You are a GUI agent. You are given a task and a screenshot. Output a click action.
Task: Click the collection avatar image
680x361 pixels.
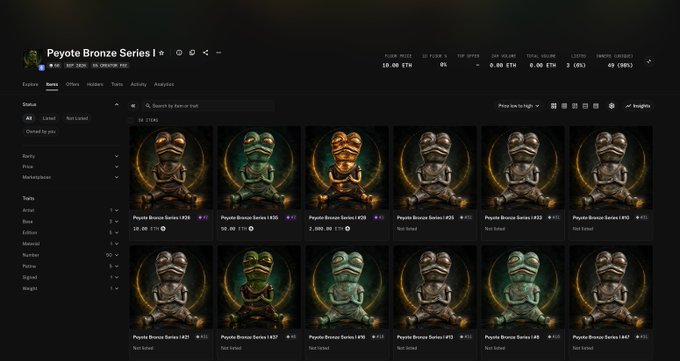[33, 59]
